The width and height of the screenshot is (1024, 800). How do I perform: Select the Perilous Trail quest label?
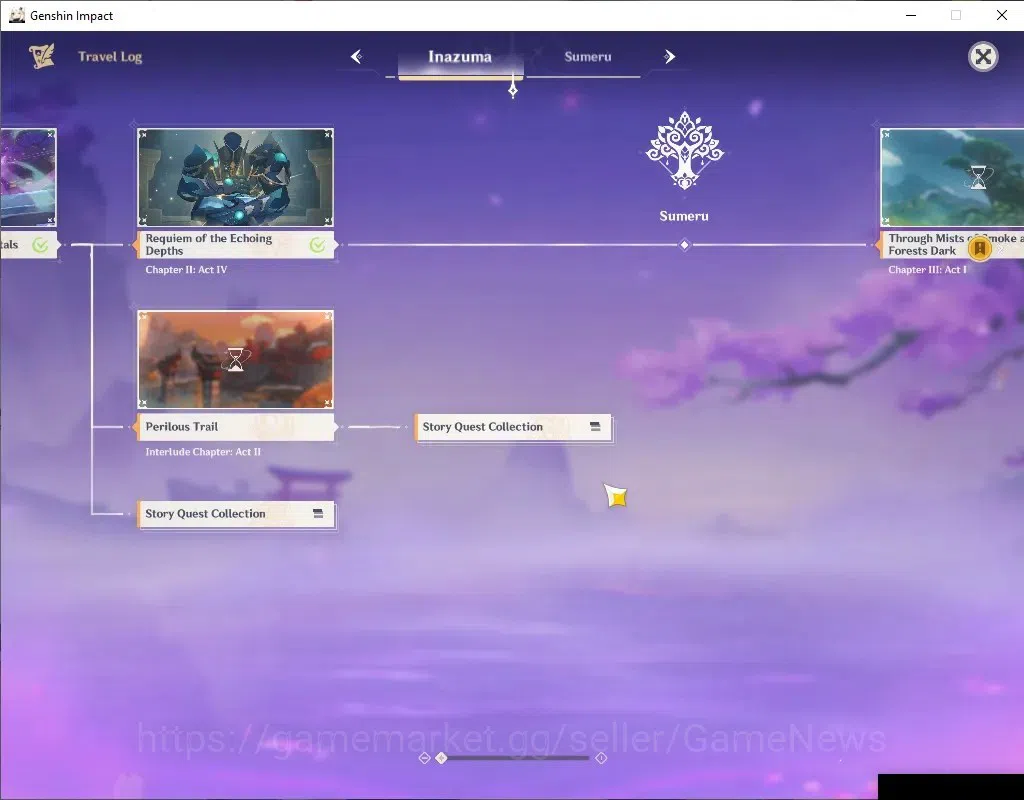click(235, 427)
